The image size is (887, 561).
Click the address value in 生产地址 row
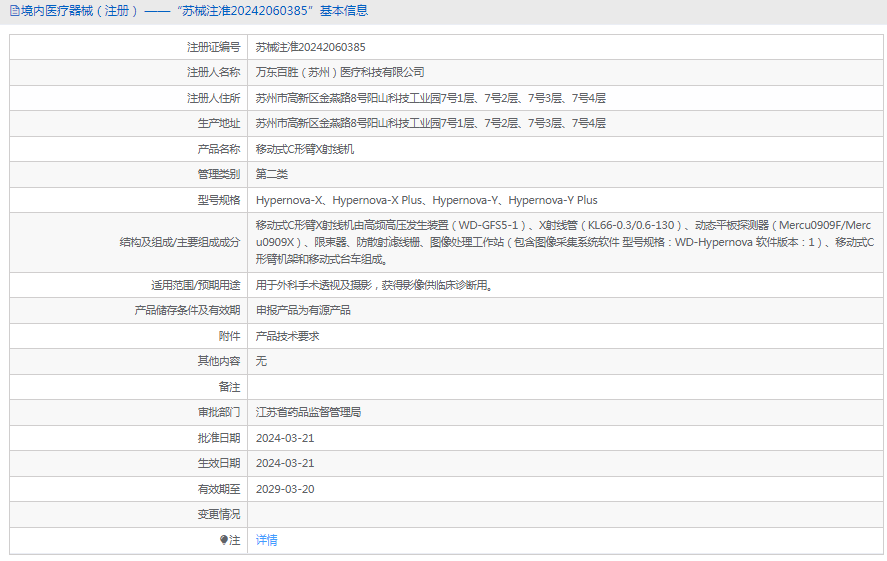pyautogui.click(x=430, y=123)
